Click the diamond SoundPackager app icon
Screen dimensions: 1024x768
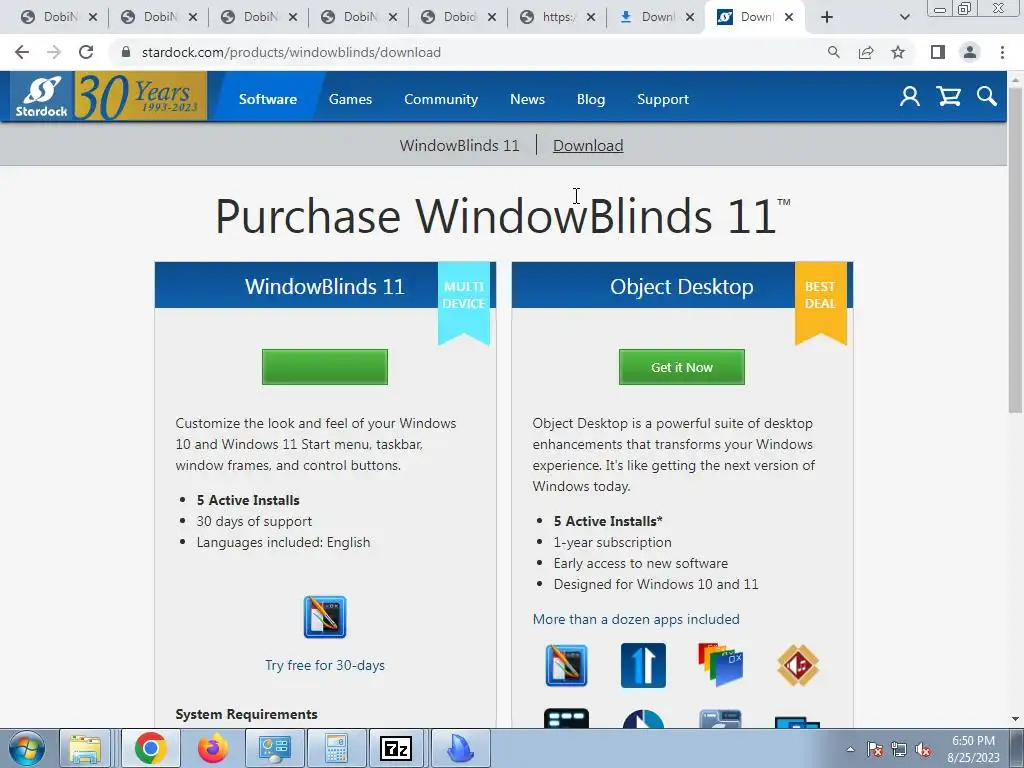coord(798,665)
